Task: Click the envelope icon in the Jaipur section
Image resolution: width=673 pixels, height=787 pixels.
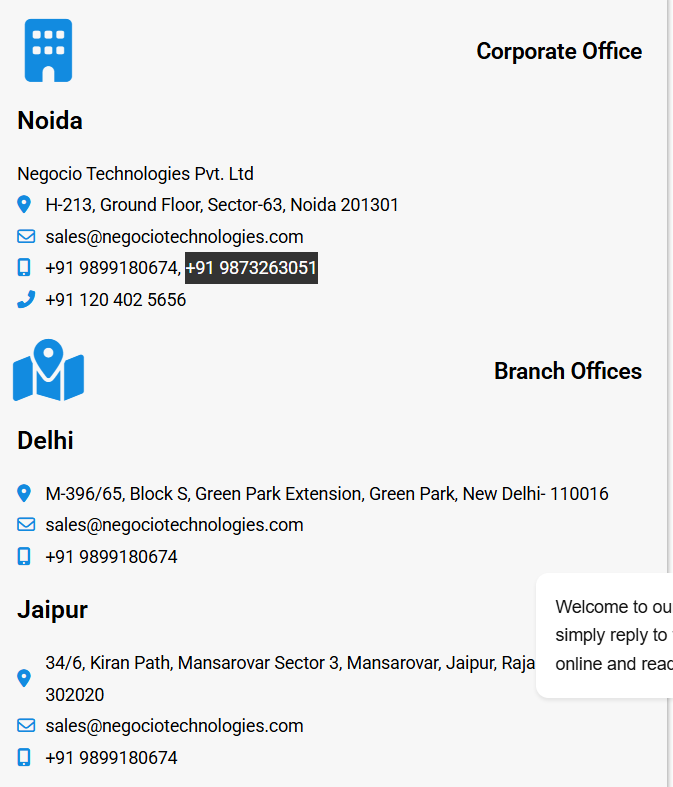Action: click(x=26, y=726)
